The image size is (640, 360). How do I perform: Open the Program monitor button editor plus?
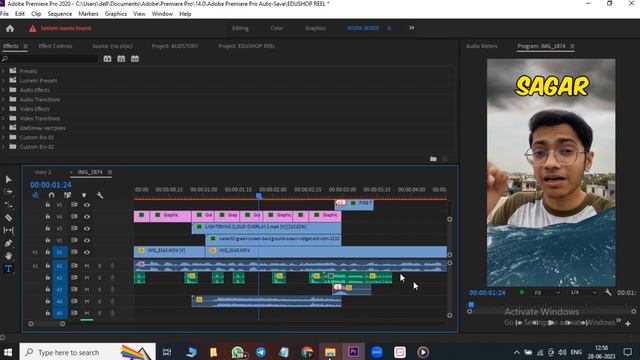tap(628, 323)
